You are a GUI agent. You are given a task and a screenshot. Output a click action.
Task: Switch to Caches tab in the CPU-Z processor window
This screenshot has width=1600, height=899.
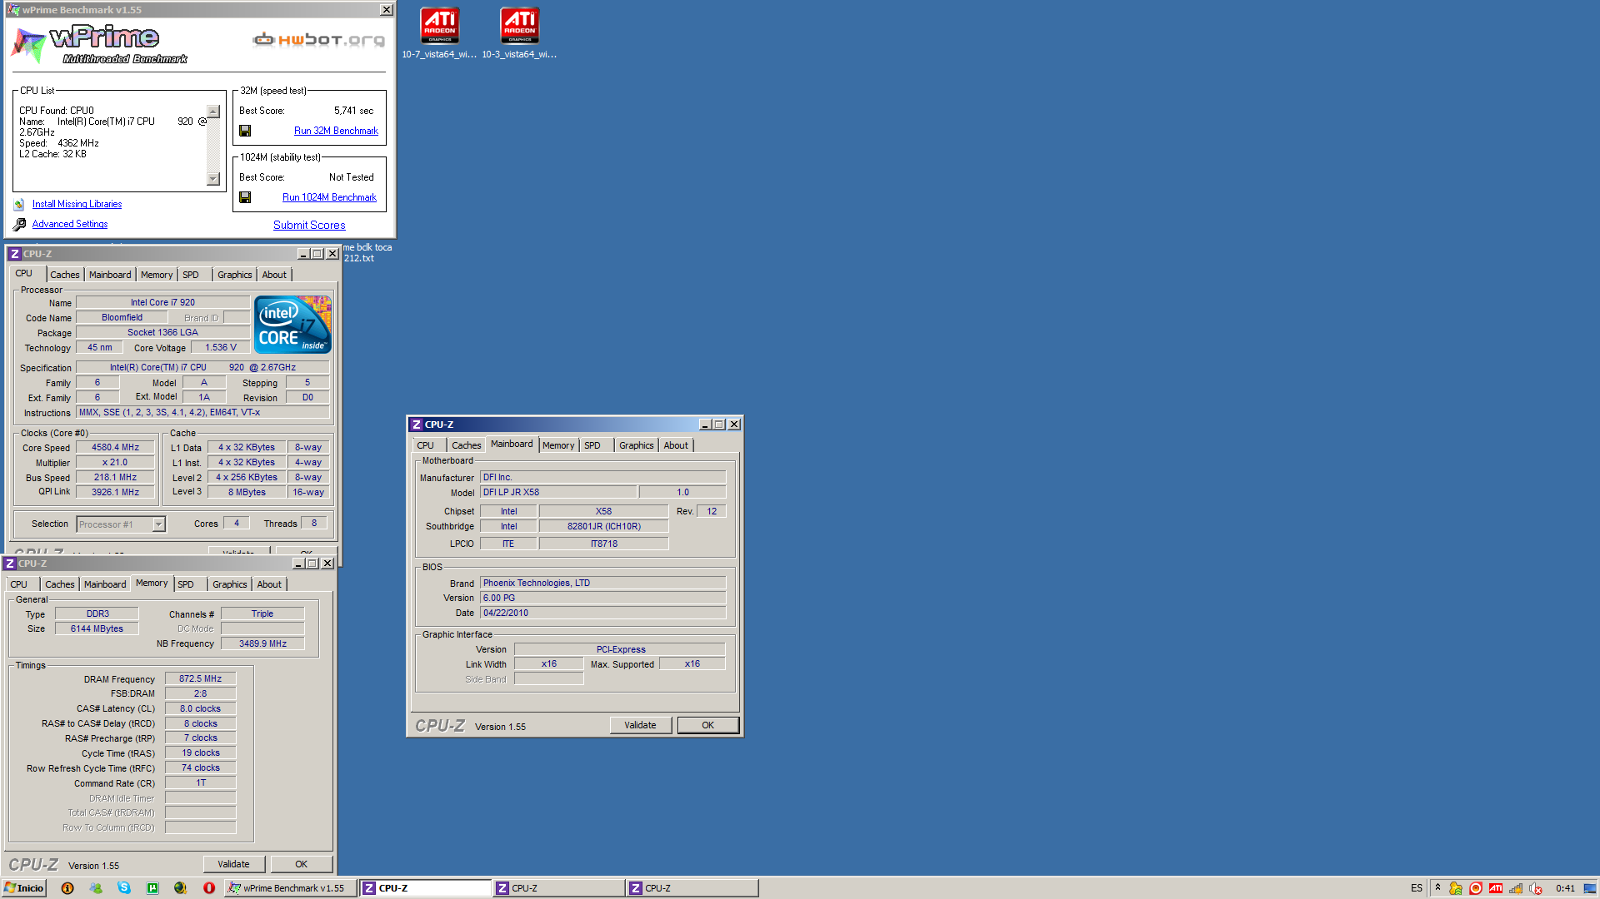click(65, 275)
